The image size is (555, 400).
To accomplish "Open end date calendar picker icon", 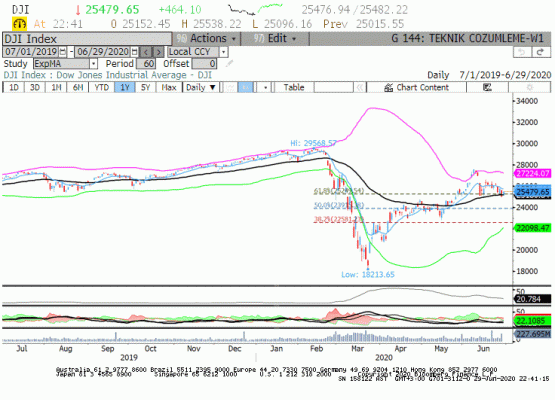I will (135, 52).
